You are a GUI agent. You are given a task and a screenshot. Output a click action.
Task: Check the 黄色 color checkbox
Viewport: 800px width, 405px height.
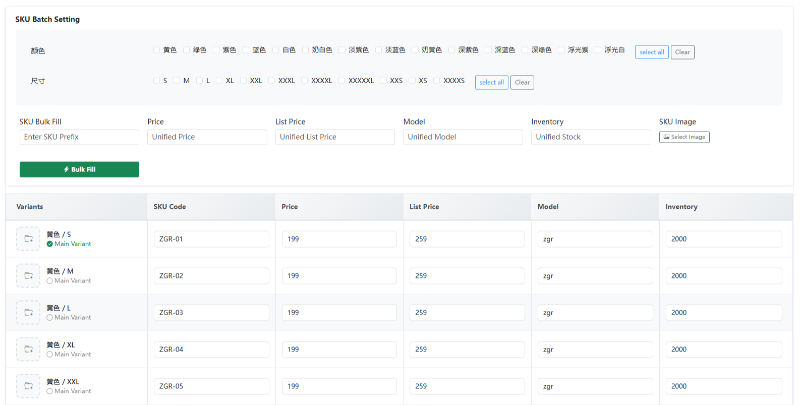[156, 50]
